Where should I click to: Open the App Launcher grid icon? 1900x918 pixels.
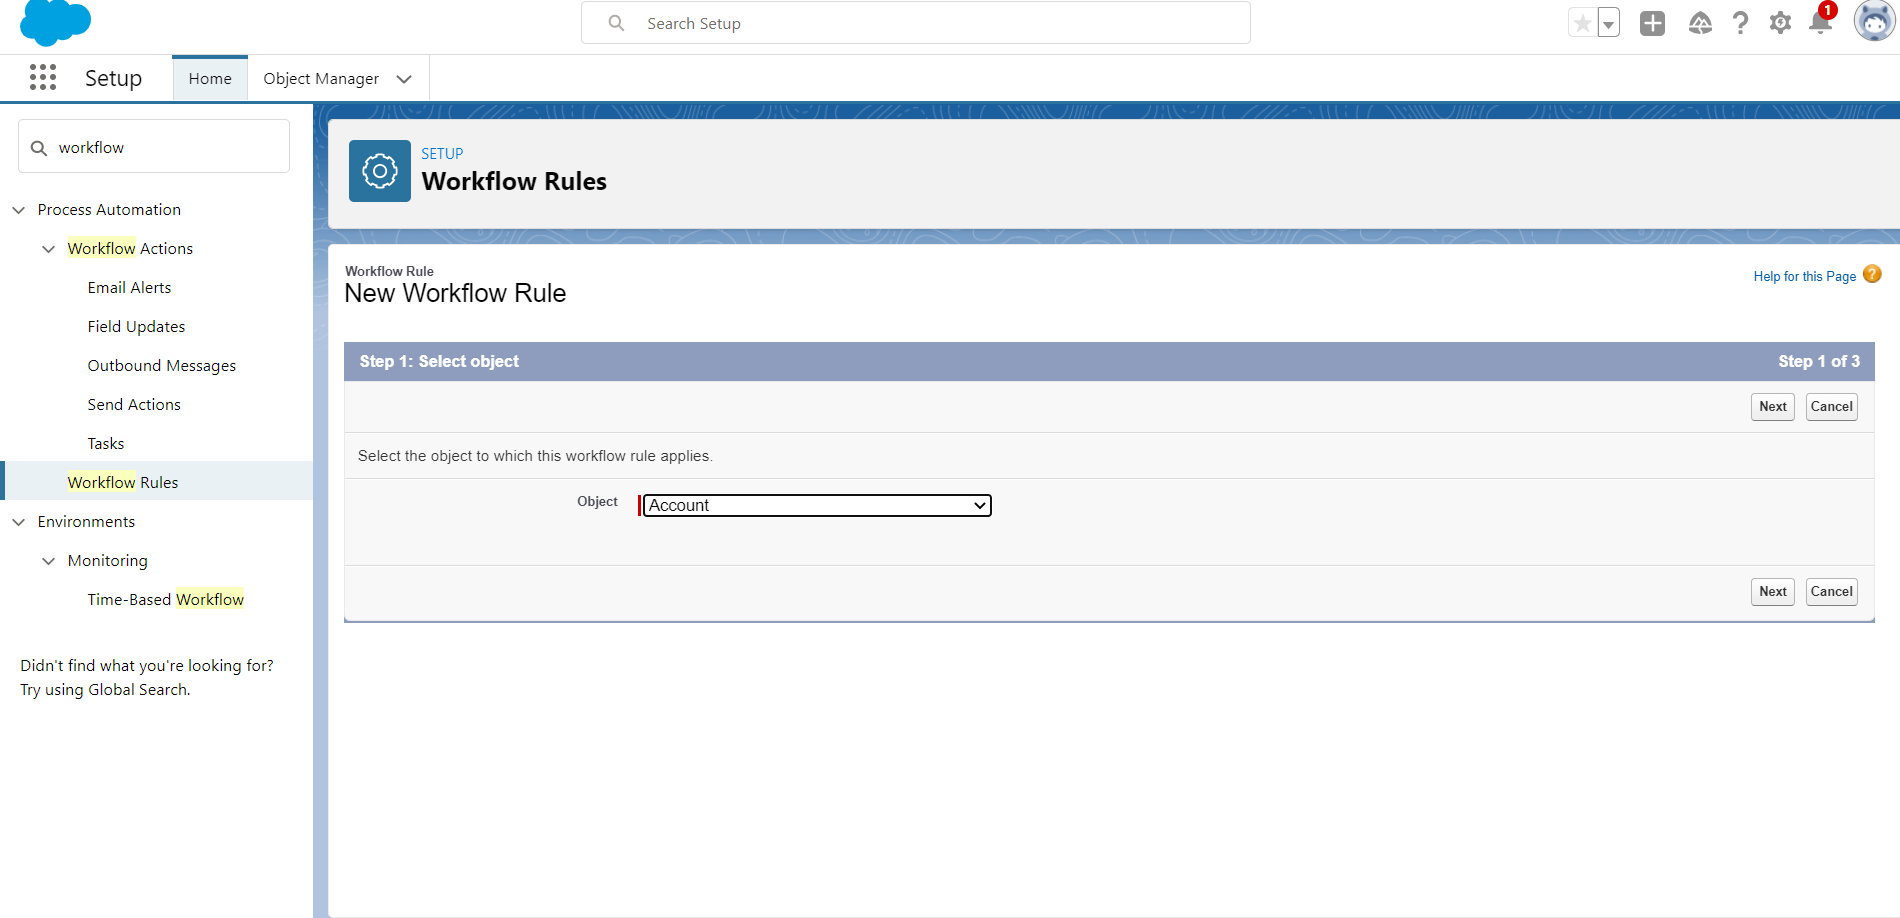pyautogui.click(x=43, y=78)
